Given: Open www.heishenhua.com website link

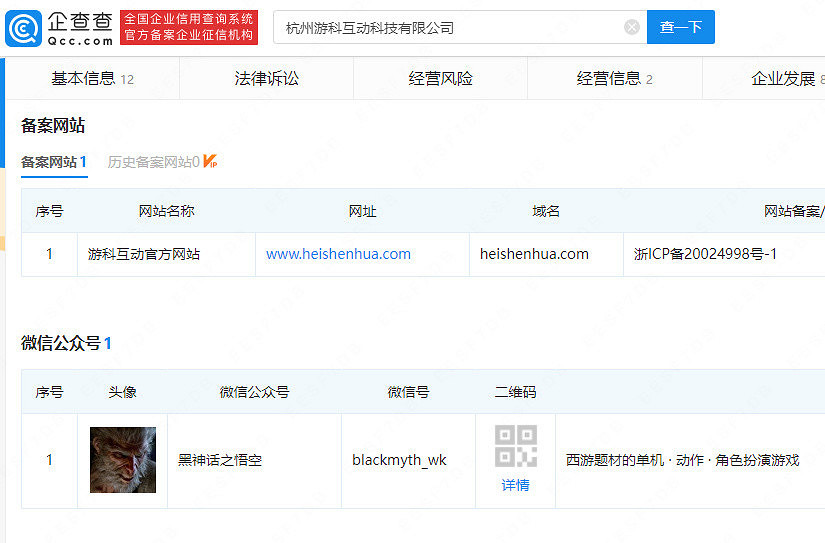Looking at the screenshot, I should (x=338, y=254).
